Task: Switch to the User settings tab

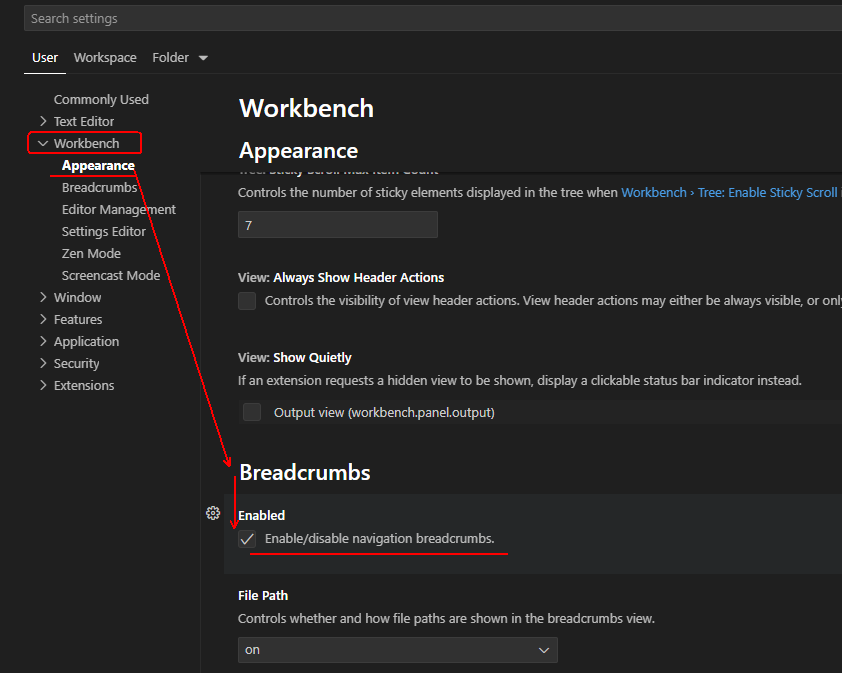Action: click(45, 57)
